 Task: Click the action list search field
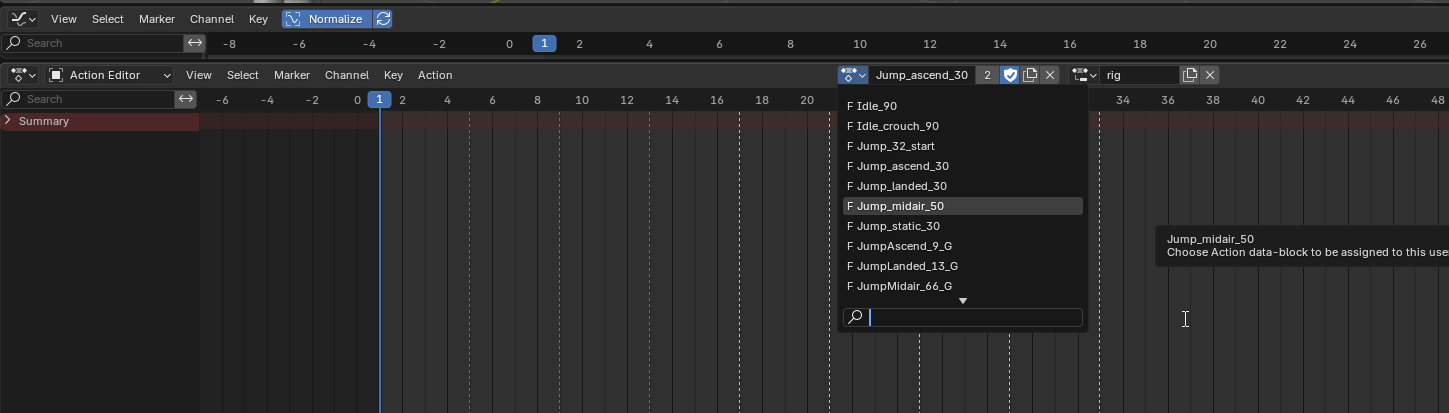pos(973,317)
